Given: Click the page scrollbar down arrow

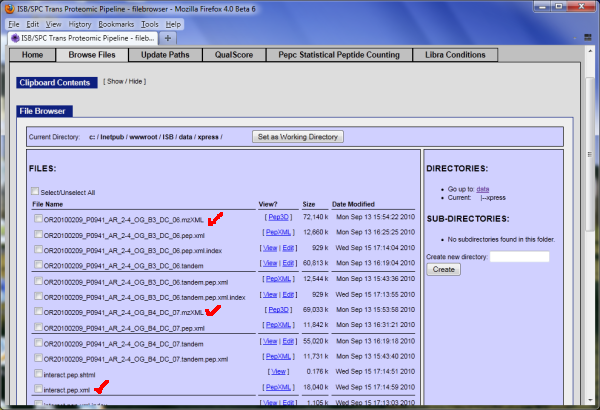Looking at the screenshot, I should click(x=588, y=404).
